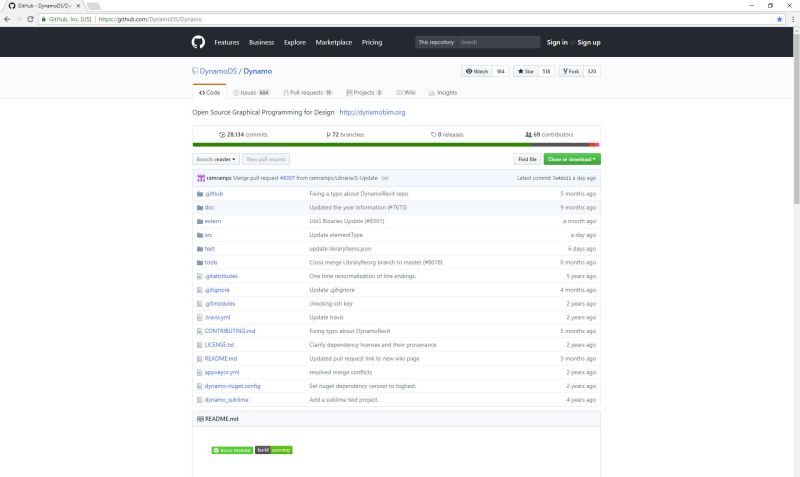800x477 pixels.
Task: Open the dynamo-nuget.config file
Action: [x=232, y=386]
